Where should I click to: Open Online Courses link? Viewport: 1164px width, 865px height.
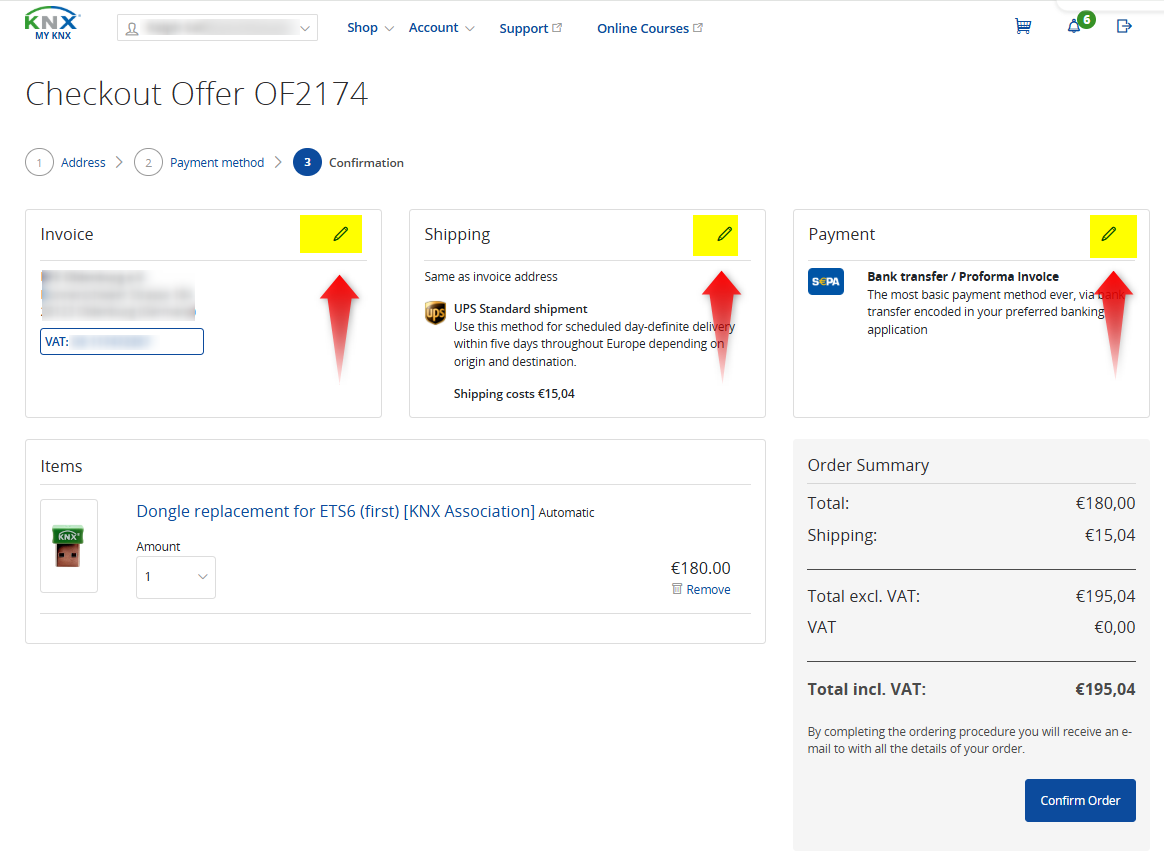pyautogui.click(x=650, y=28)
